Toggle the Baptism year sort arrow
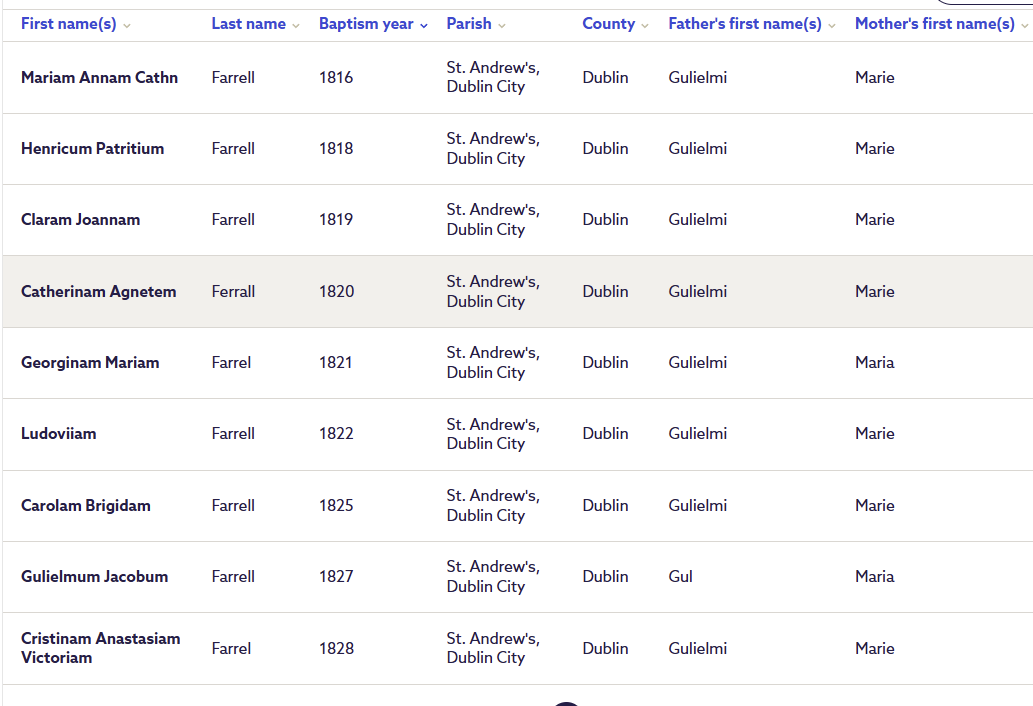The height and width of the screenshot is (706, 1033). [x=424, y=26]
